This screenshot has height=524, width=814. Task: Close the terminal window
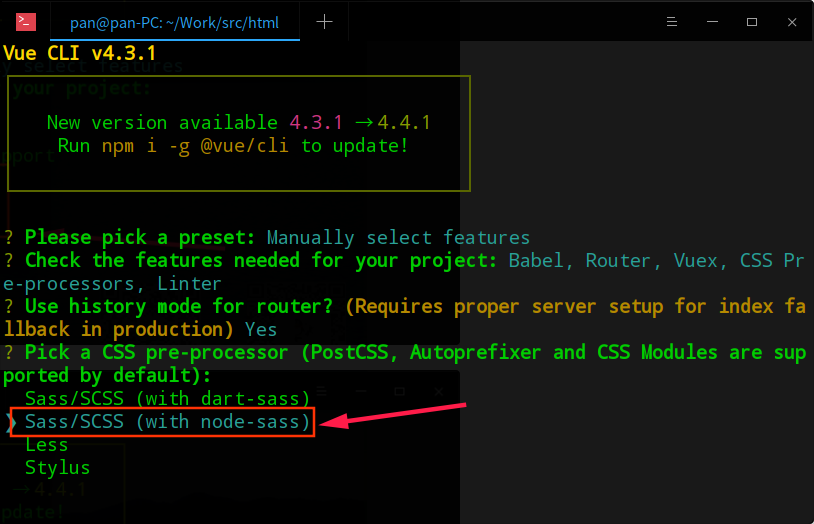(792, 22)
